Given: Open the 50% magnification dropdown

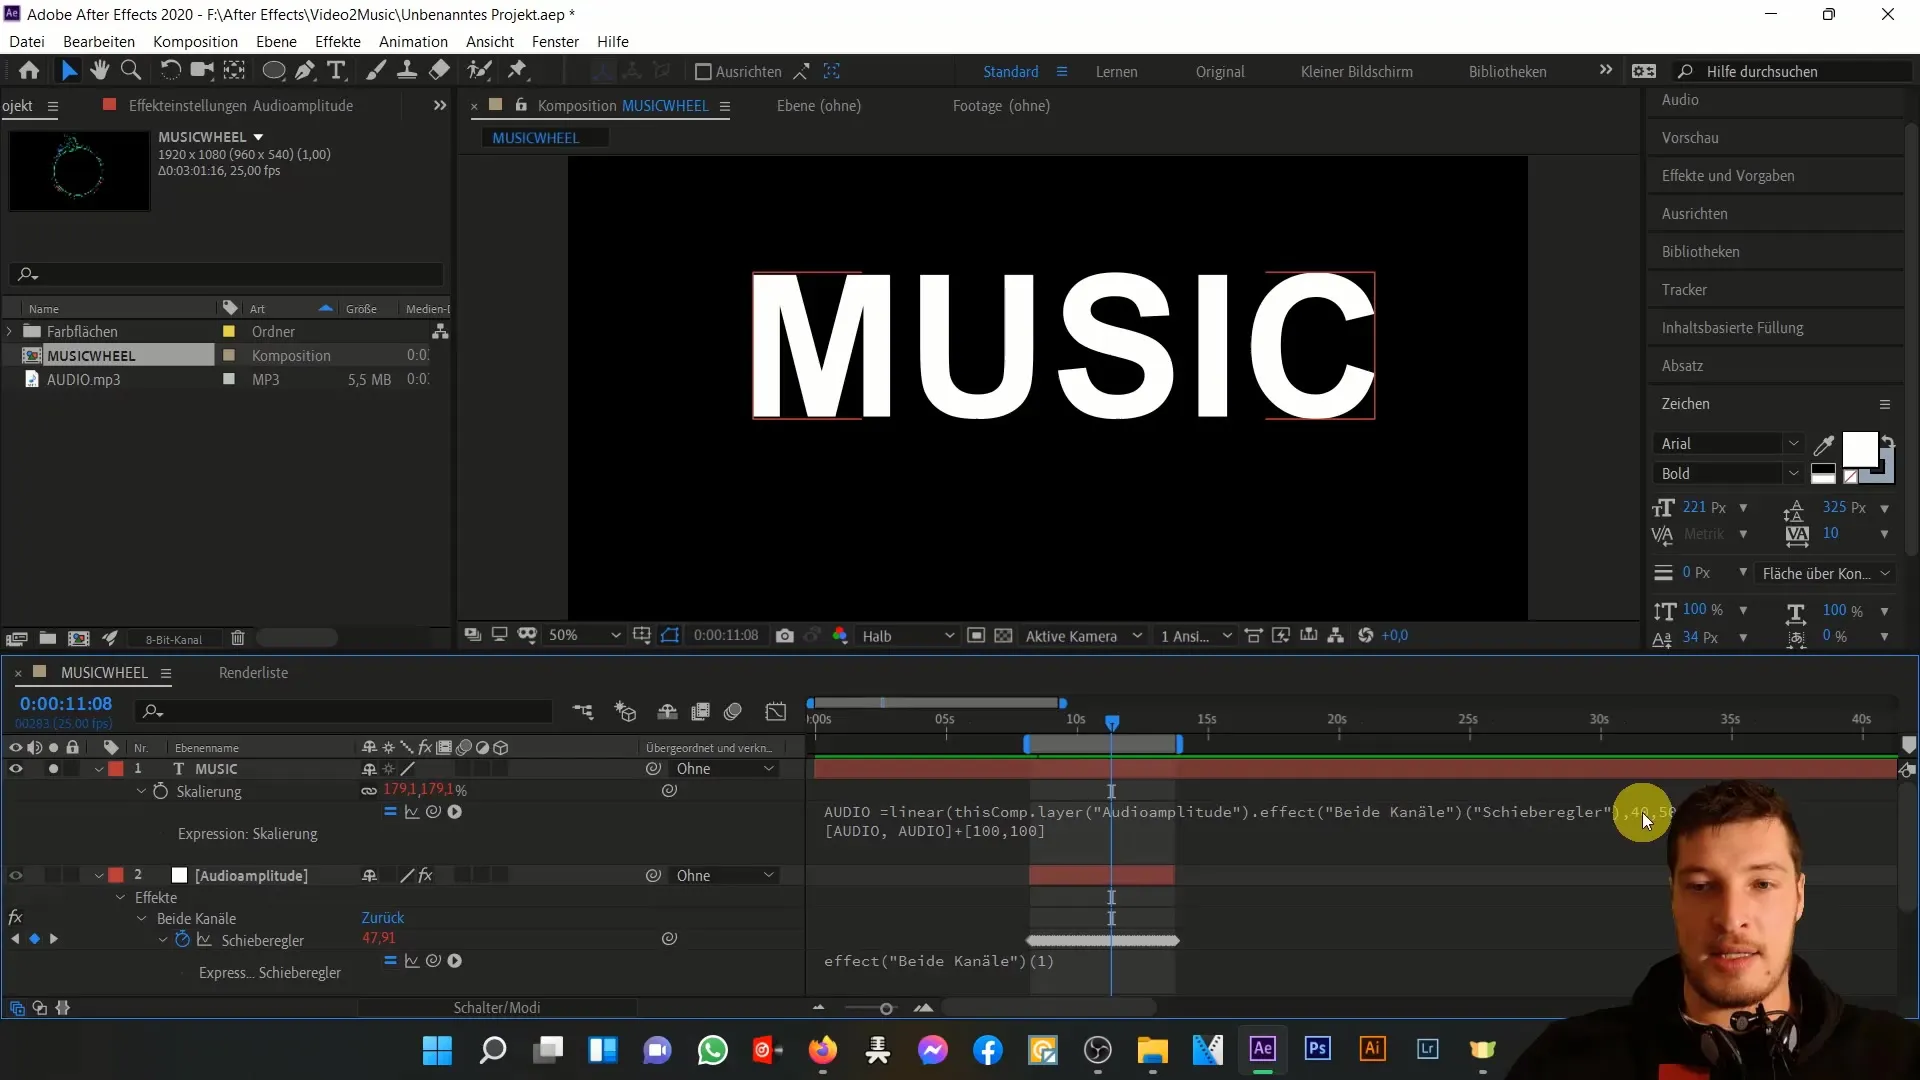Looking at the screenshot, I should pyautogui.click(x=585, y=636).
